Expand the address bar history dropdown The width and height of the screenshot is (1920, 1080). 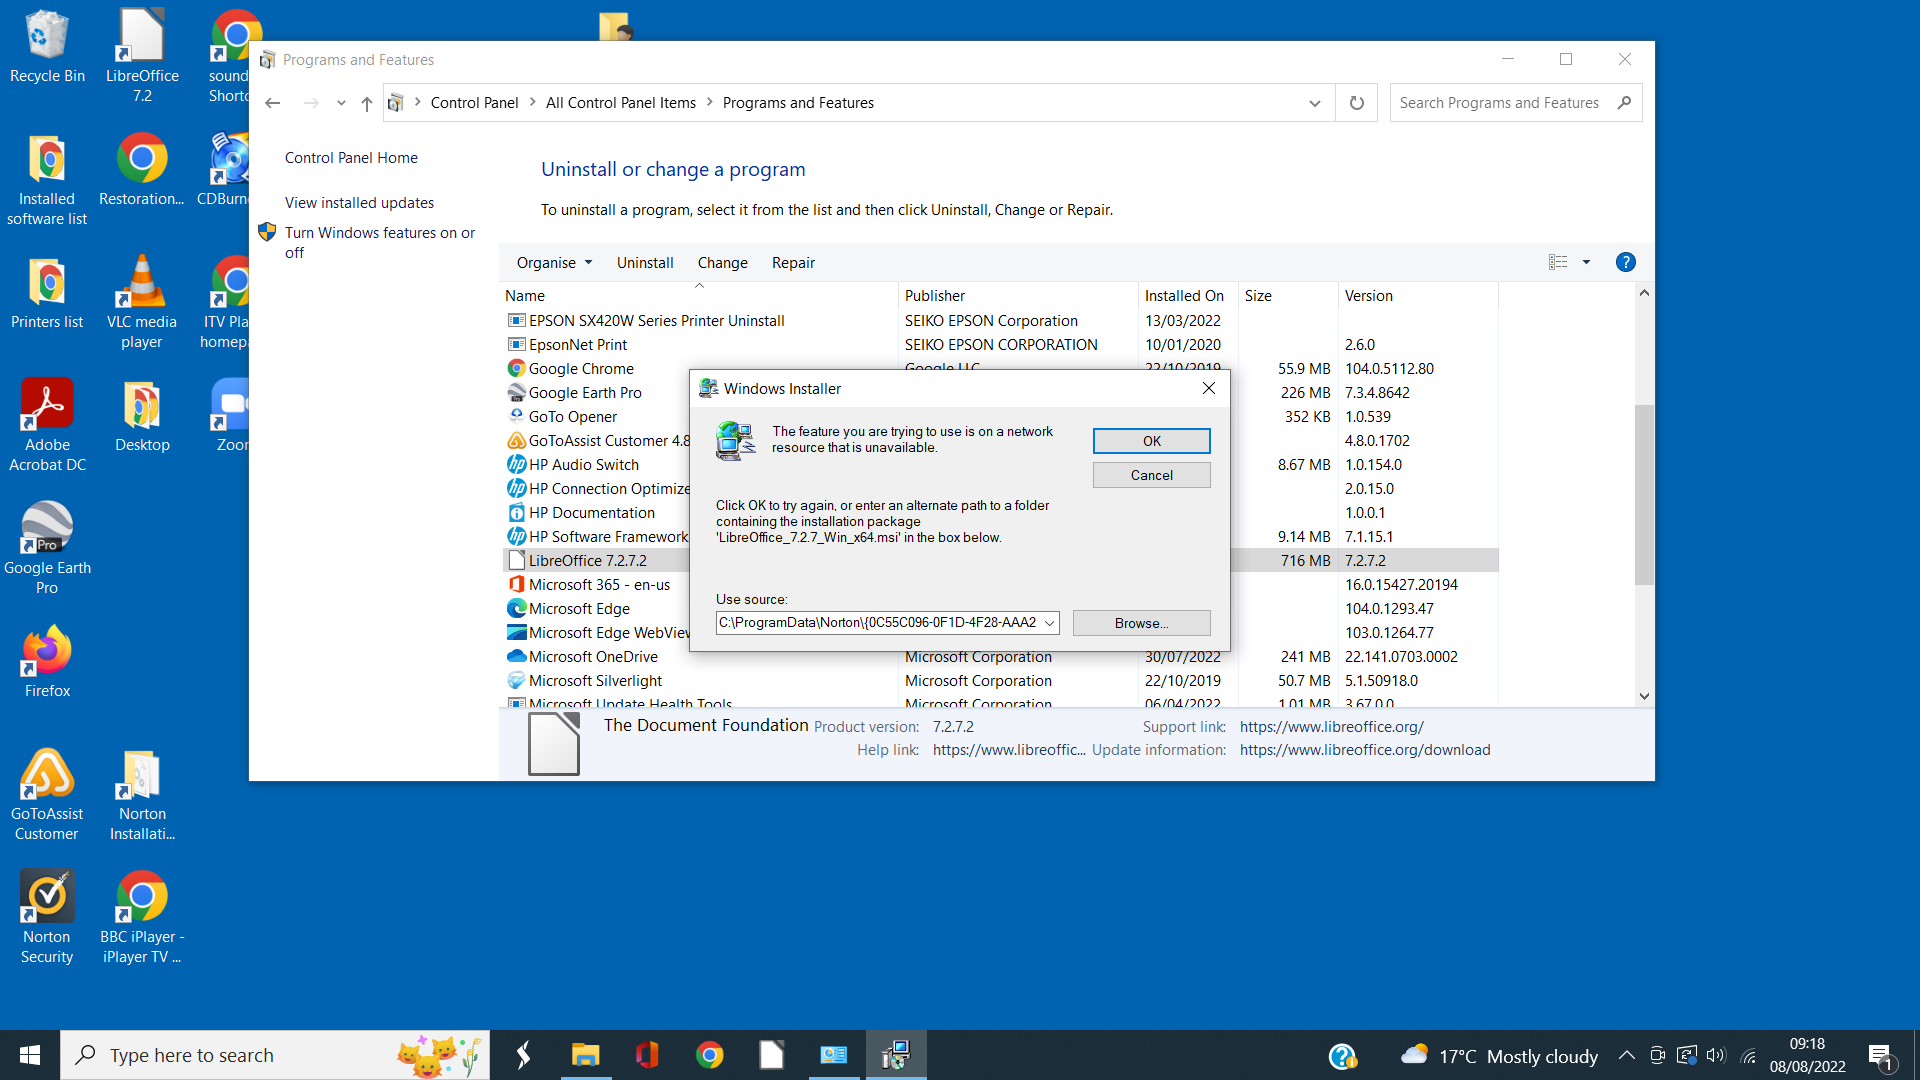[x=1315, y=103]
